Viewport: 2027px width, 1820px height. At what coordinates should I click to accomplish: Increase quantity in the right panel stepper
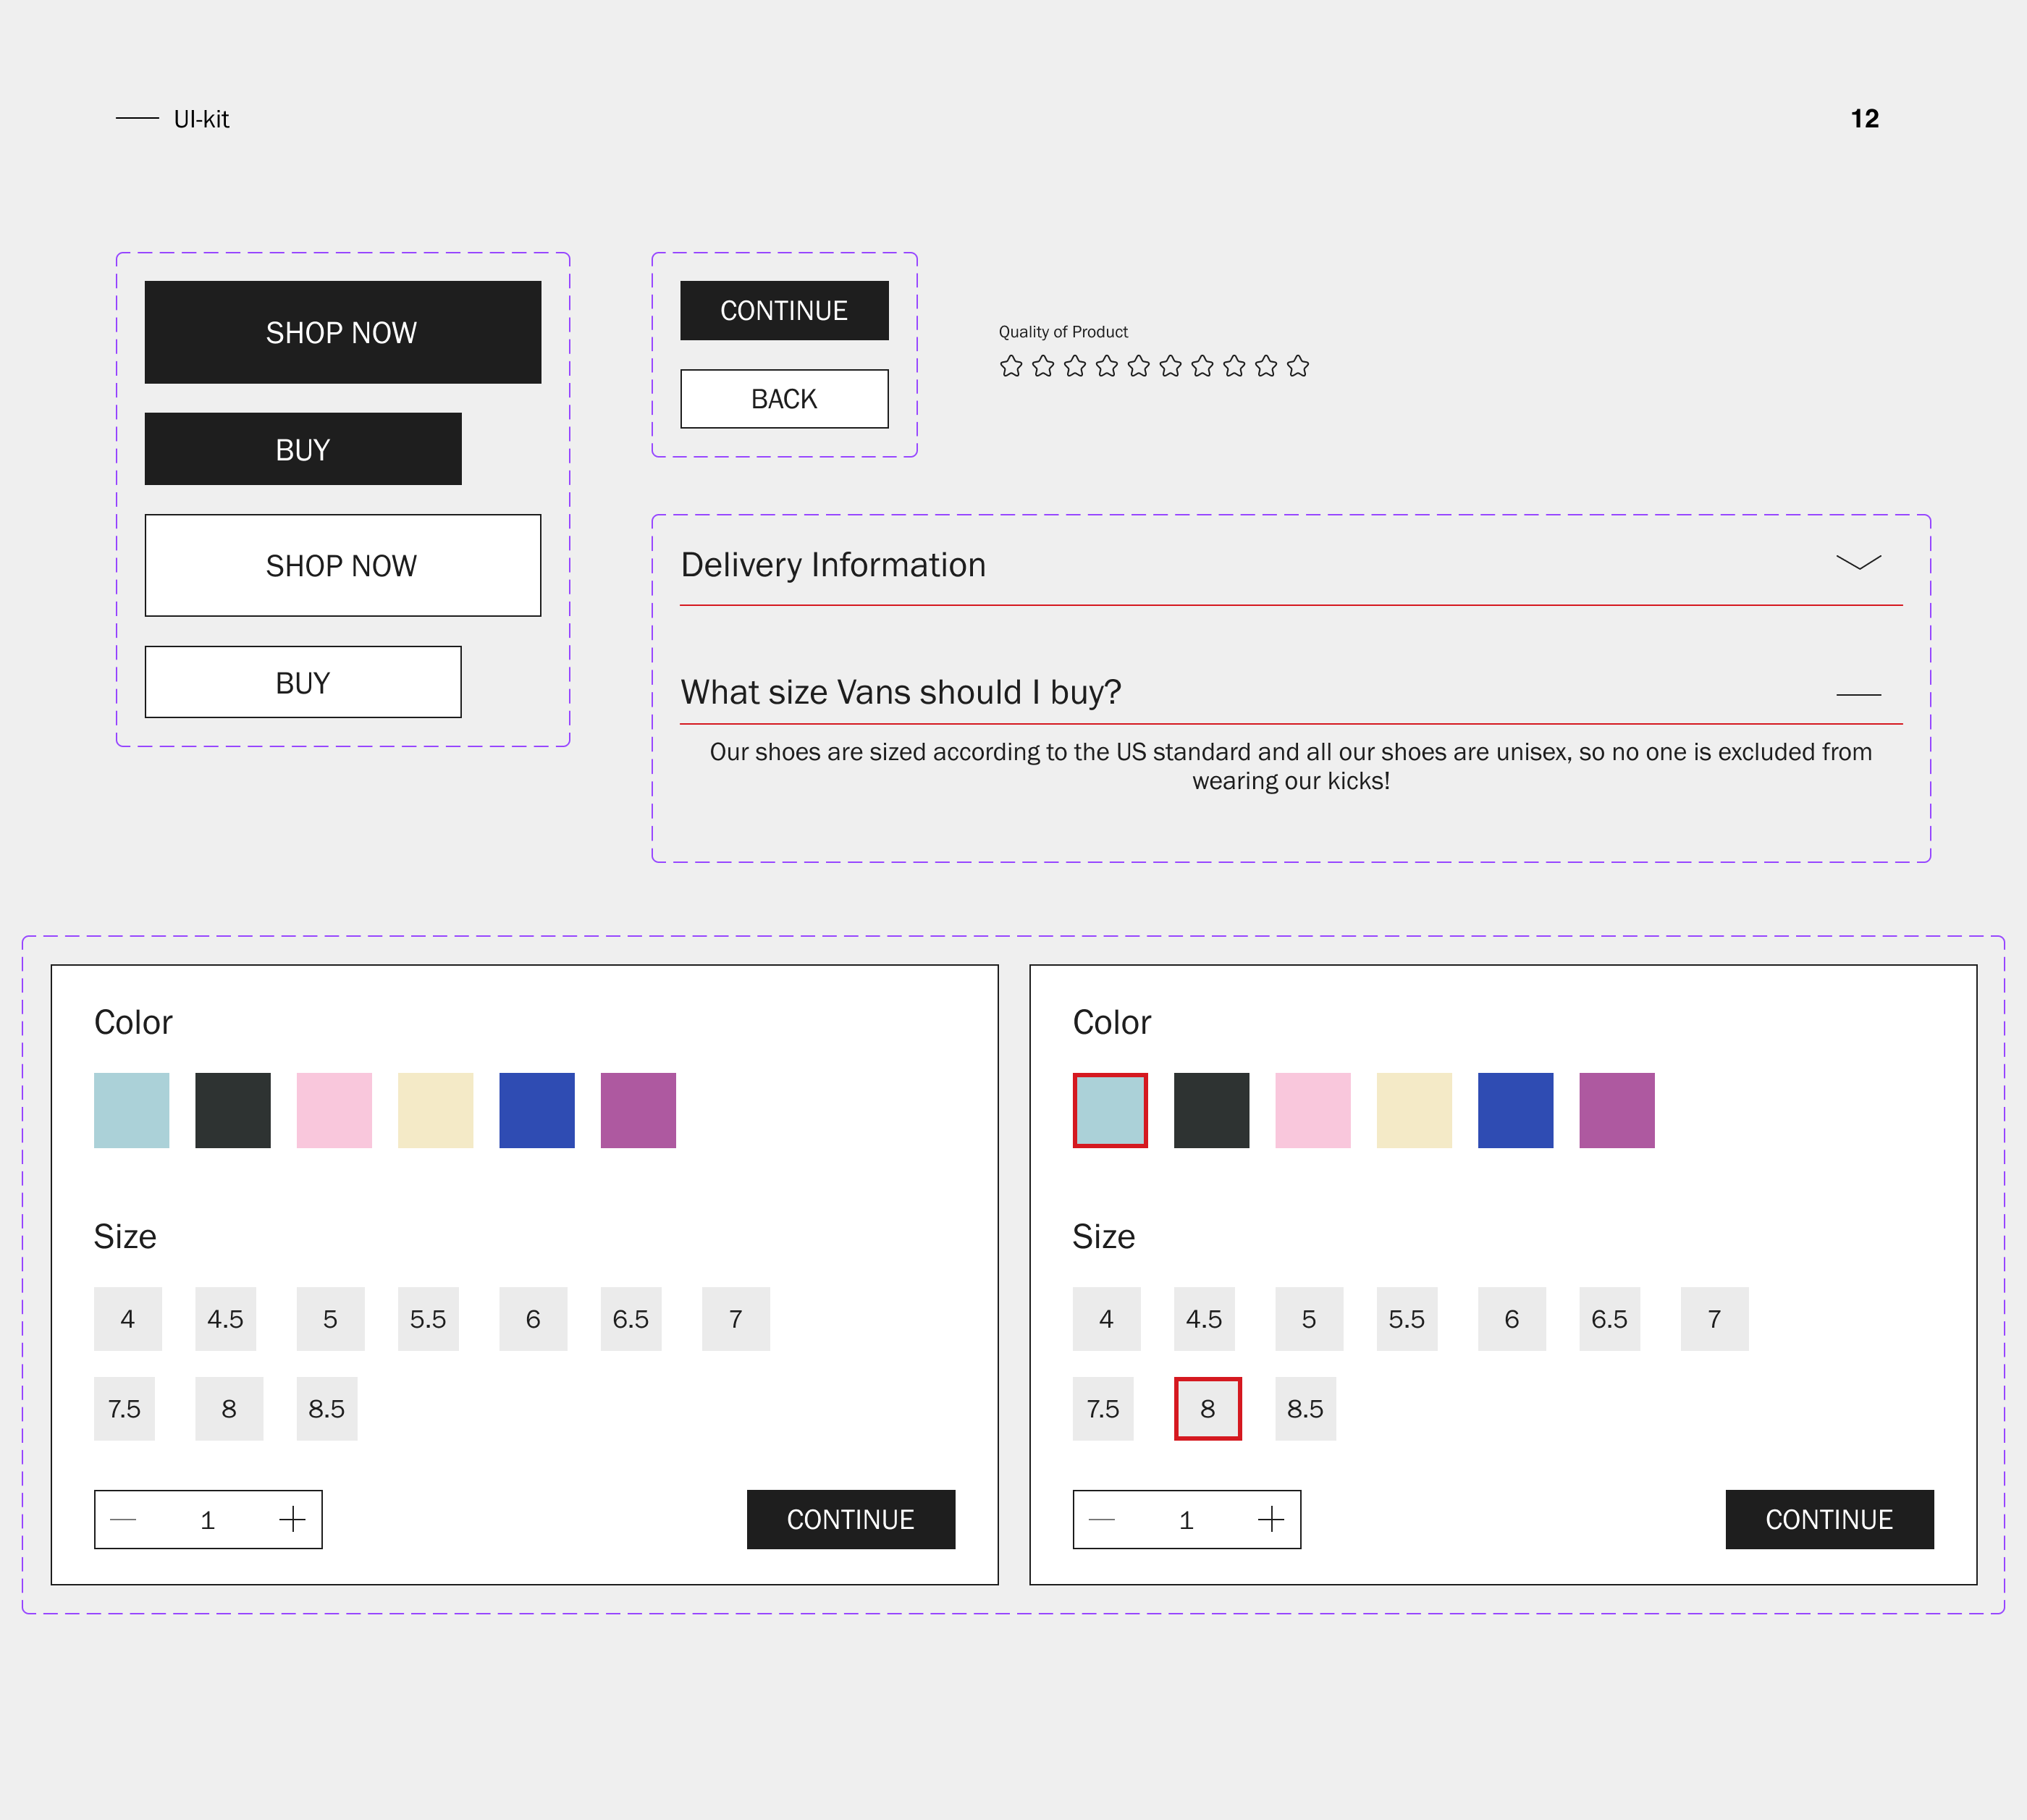[x=1271, y=1520]
